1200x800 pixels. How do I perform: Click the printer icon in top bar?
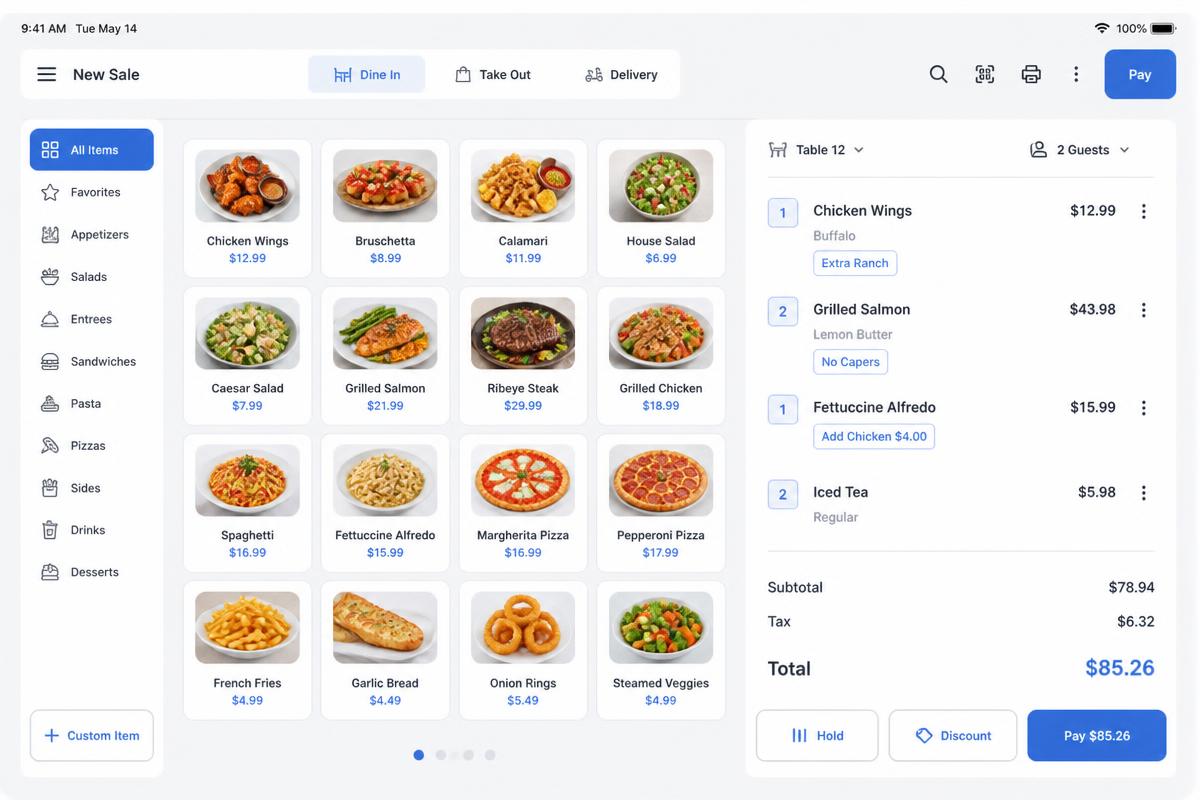pyautogui.click(x=1031, y=74)
